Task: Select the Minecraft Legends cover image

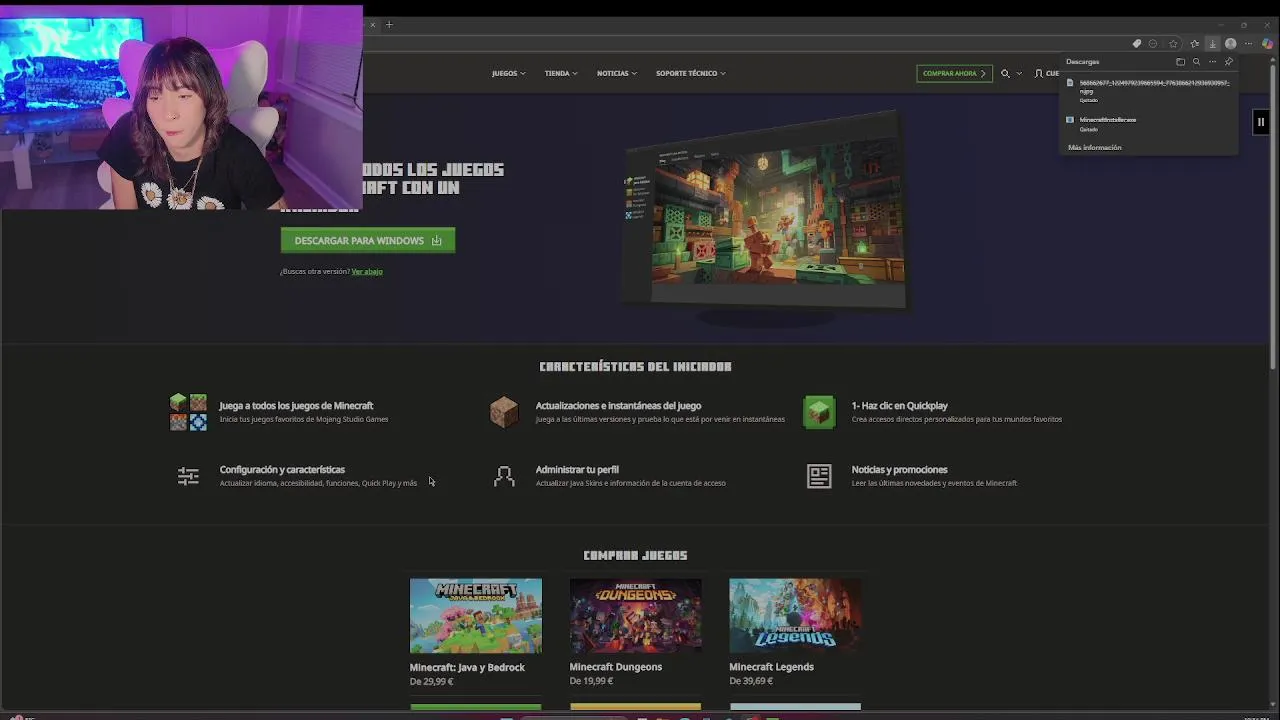Action: pos(795,616)
